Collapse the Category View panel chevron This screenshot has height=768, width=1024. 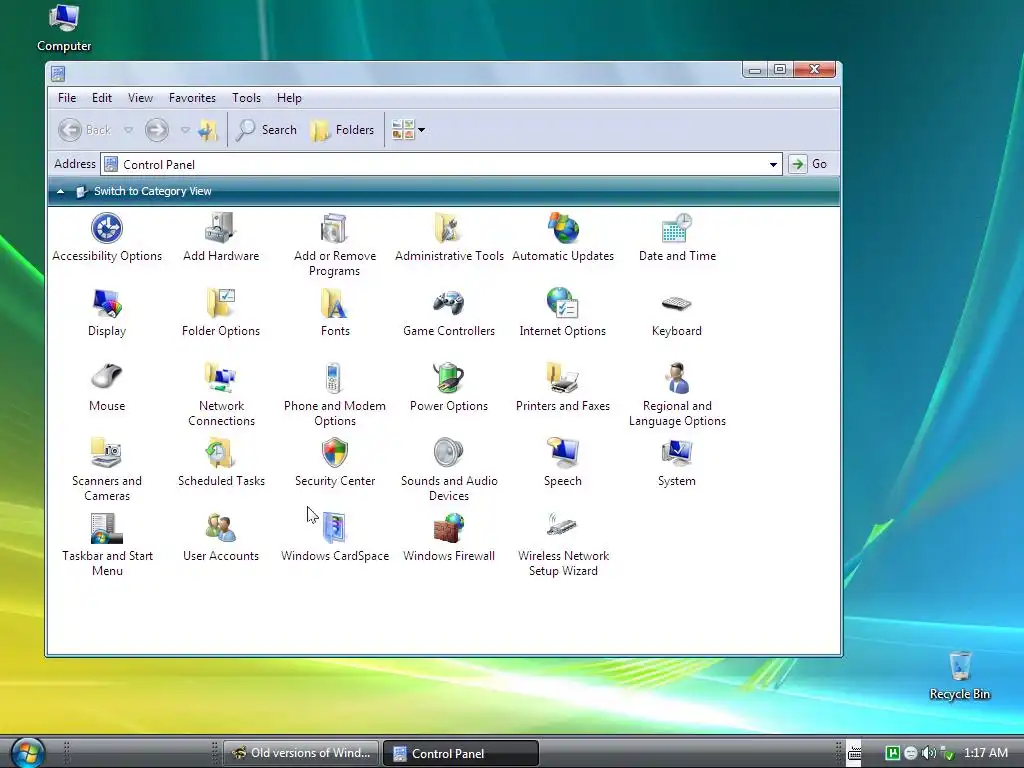click(60, 191)
